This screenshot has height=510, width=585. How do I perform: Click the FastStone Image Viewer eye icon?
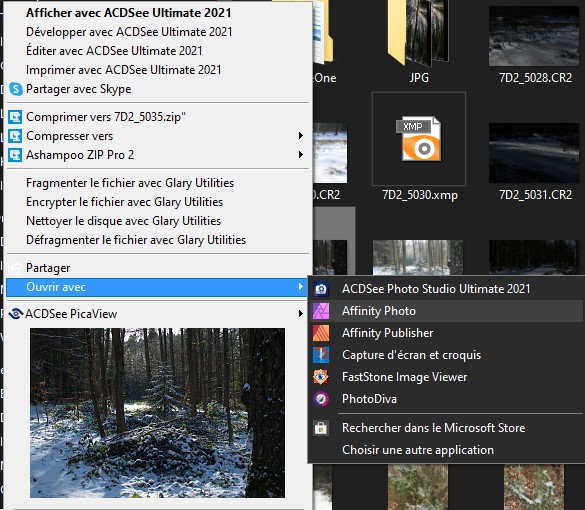[321, 377]
